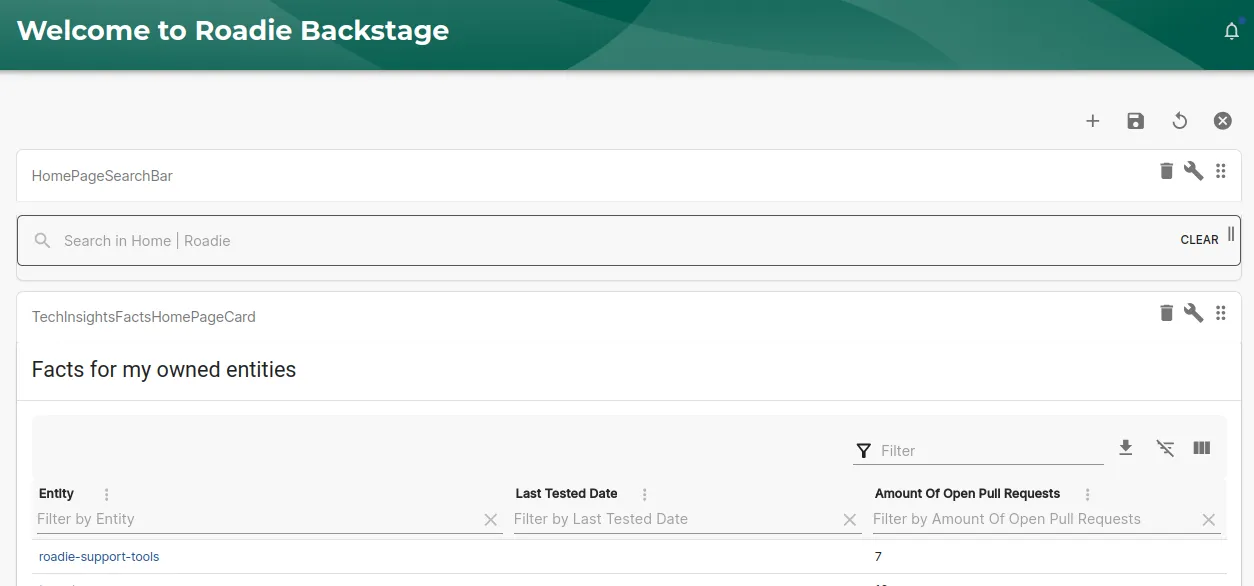Open the Last Tested Date column menu
This screenshot has width=1254, height=586.
click(644, 493)
